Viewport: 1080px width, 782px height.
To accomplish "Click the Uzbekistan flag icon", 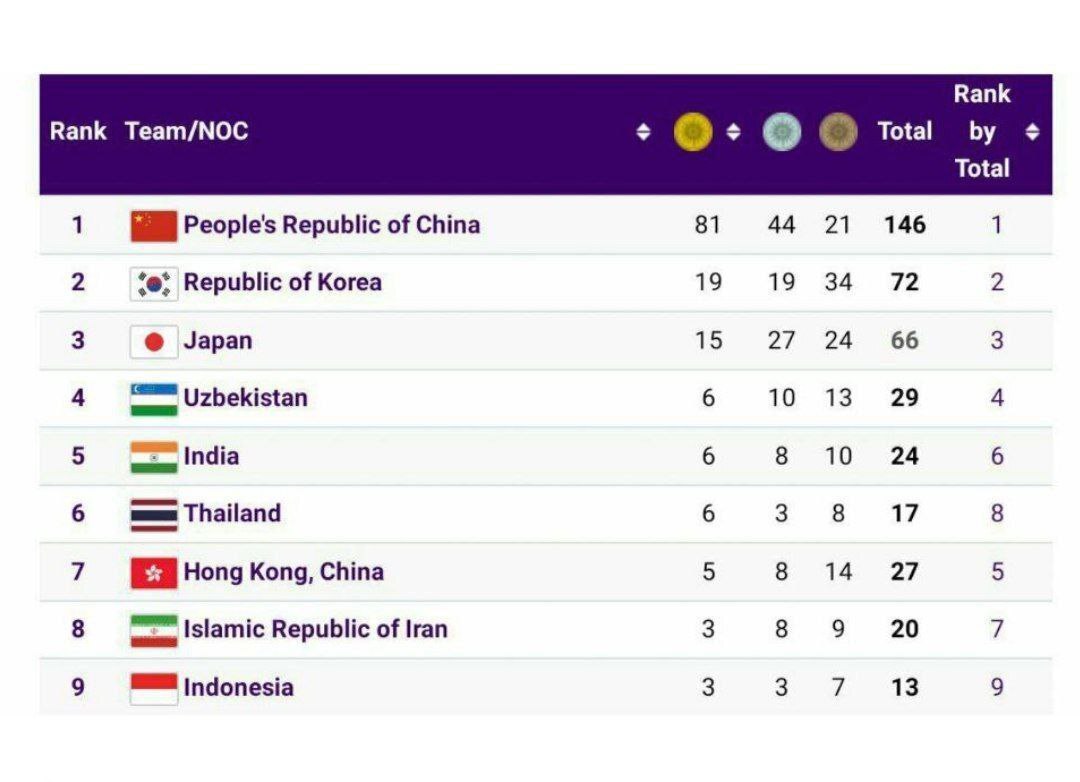I will click(x=154, y=400).
